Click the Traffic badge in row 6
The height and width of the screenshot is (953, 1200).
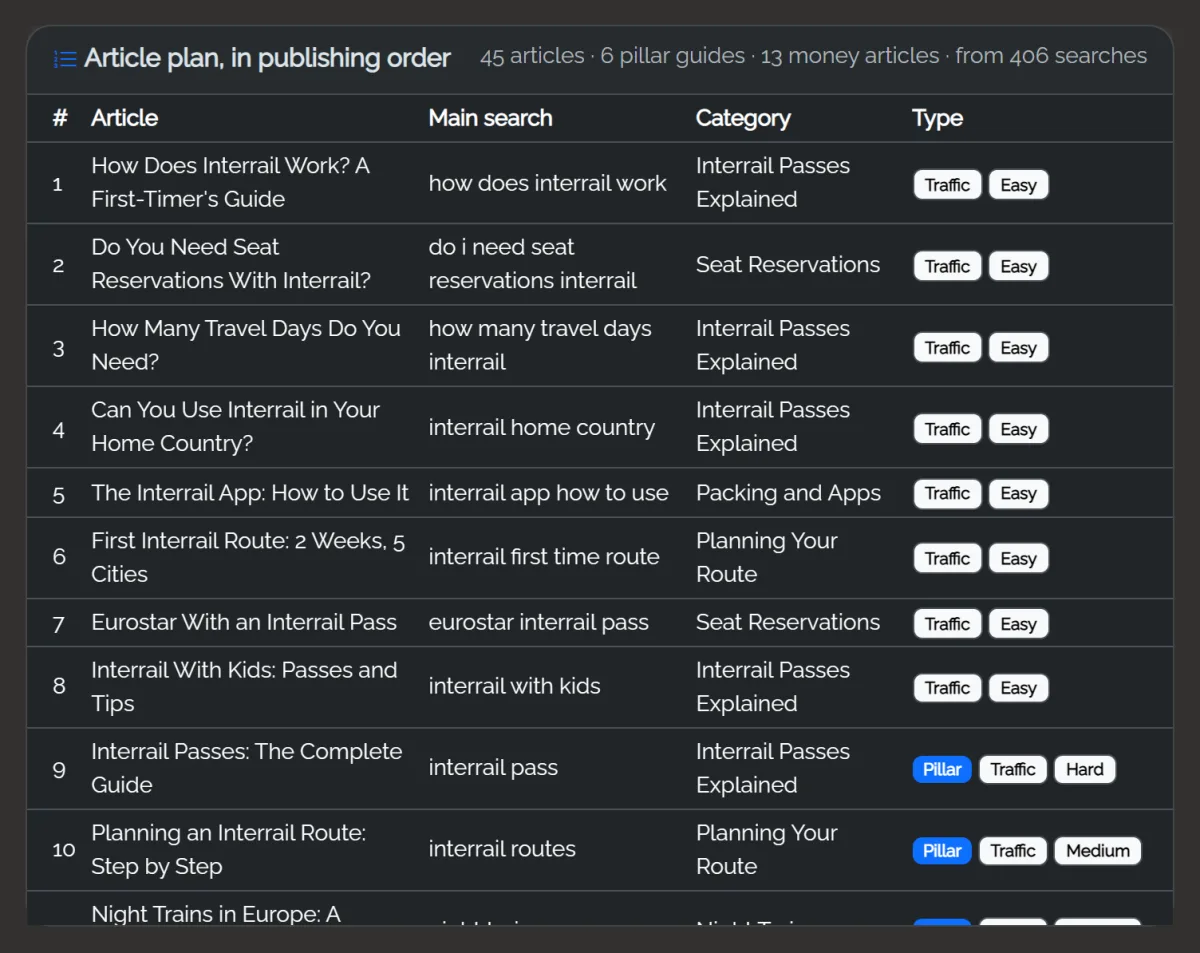pyautogui.click(x=947, y=559)
